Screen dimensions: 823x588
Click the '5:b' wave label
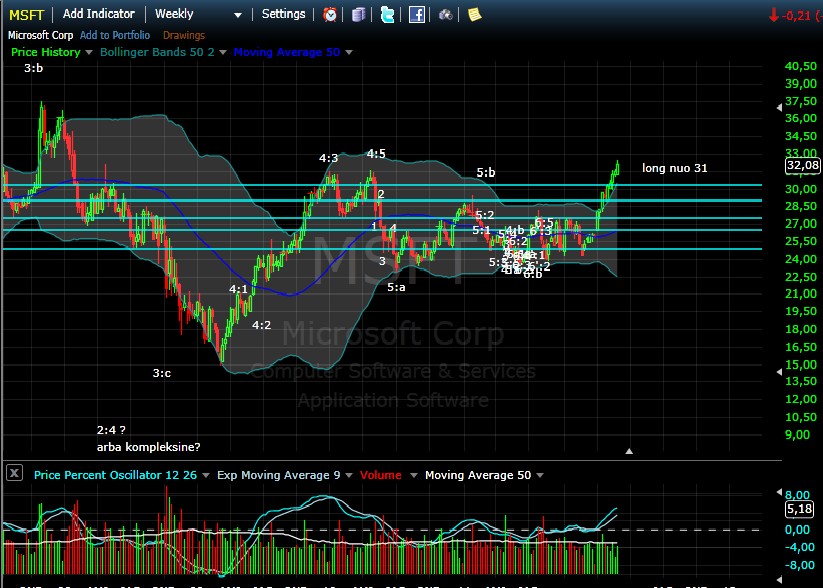486,173
